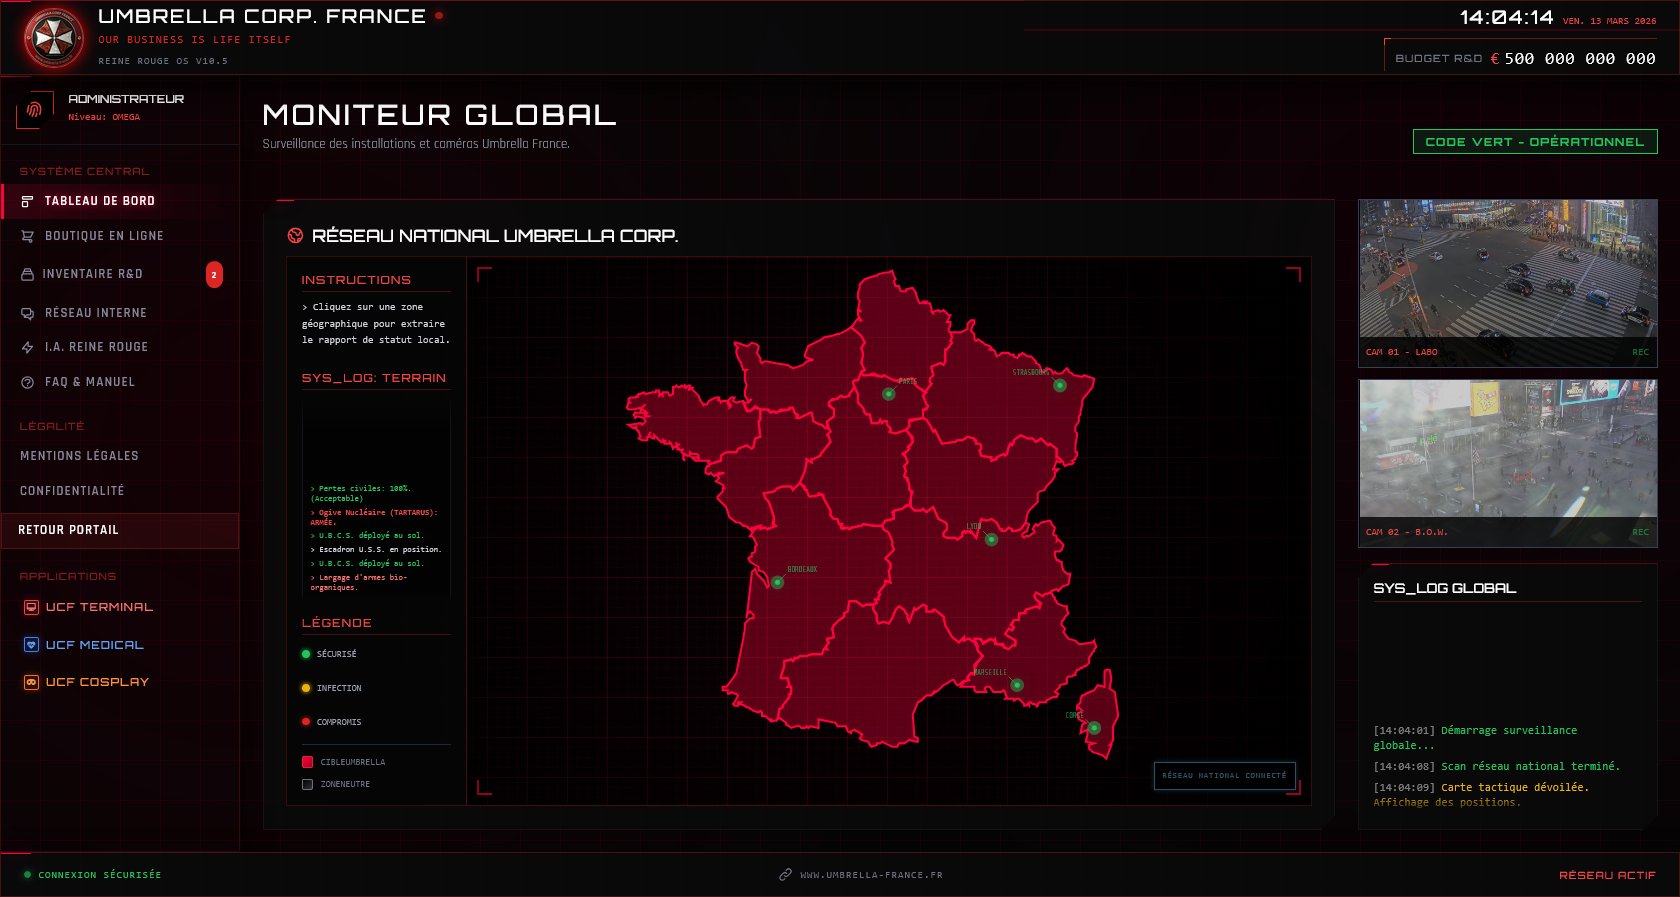Viewport: 1680px width, 897px height.
Task: Open Mentions Légales page
Action: coord(79,456)
